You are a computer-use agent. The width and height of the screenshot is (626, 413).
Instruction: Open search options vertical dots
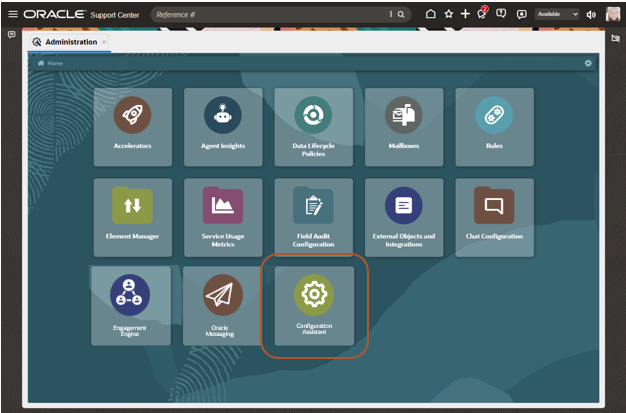pyautogui.click(x=391, y=14)
